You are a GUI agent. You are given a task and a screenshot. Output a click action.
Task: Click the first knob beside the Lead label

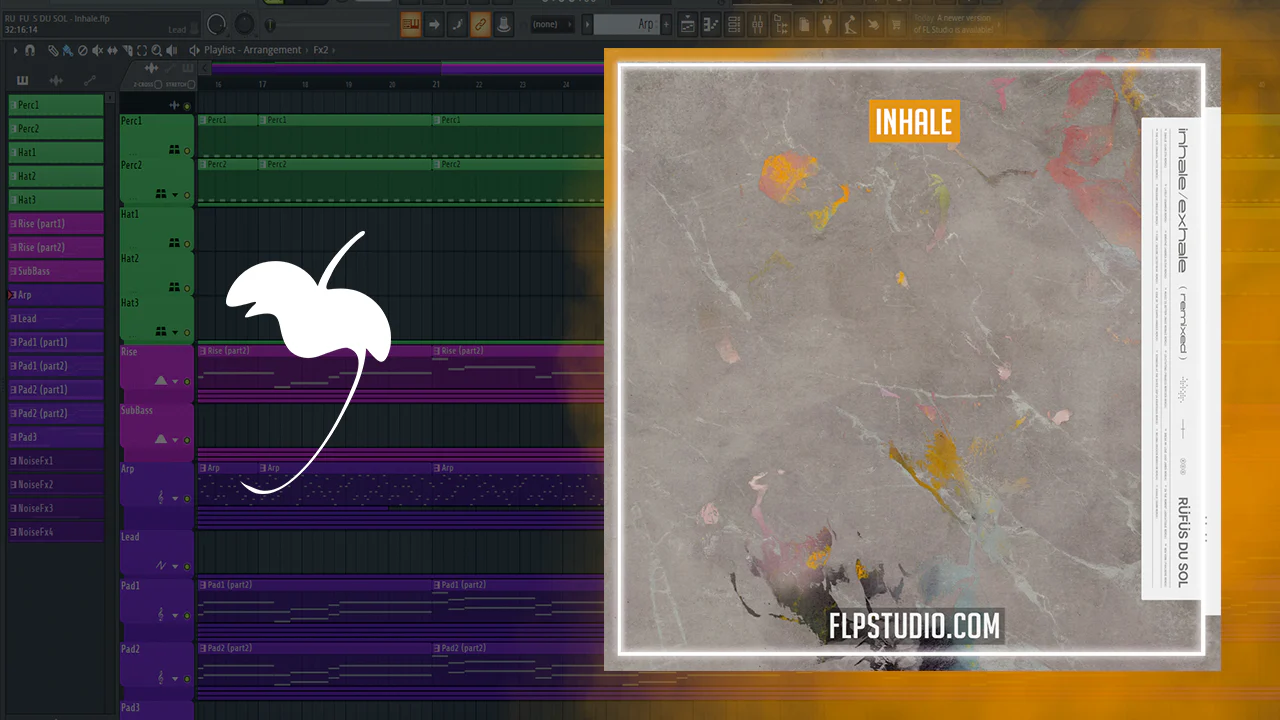216,24
